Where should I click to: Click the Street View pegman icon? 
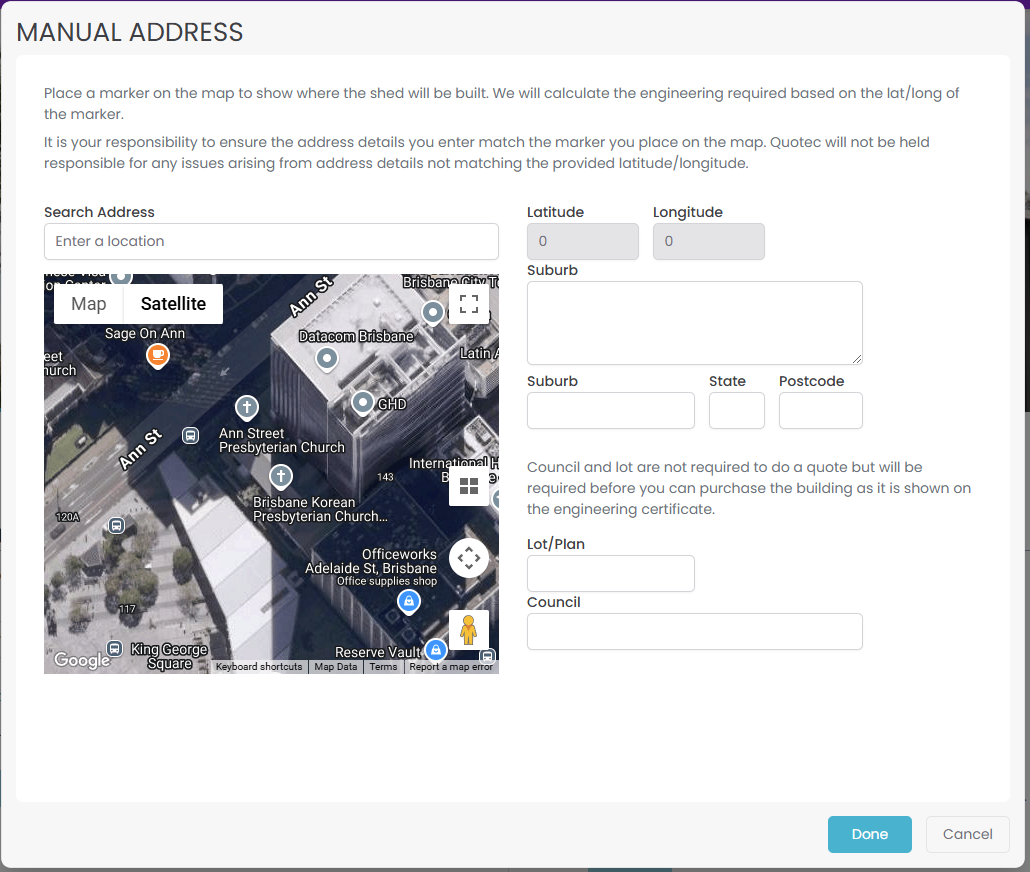point(468,630)
